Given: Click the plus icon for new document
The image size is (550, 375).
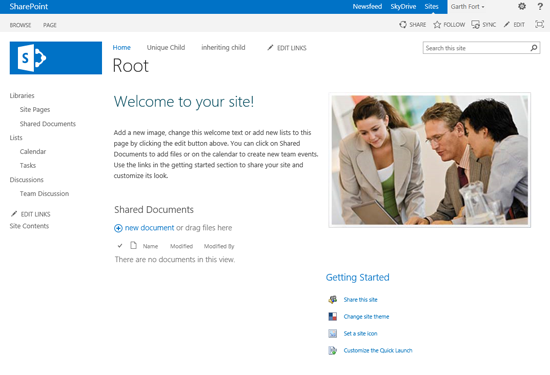Looking at the screenshot, I should 118,228.
